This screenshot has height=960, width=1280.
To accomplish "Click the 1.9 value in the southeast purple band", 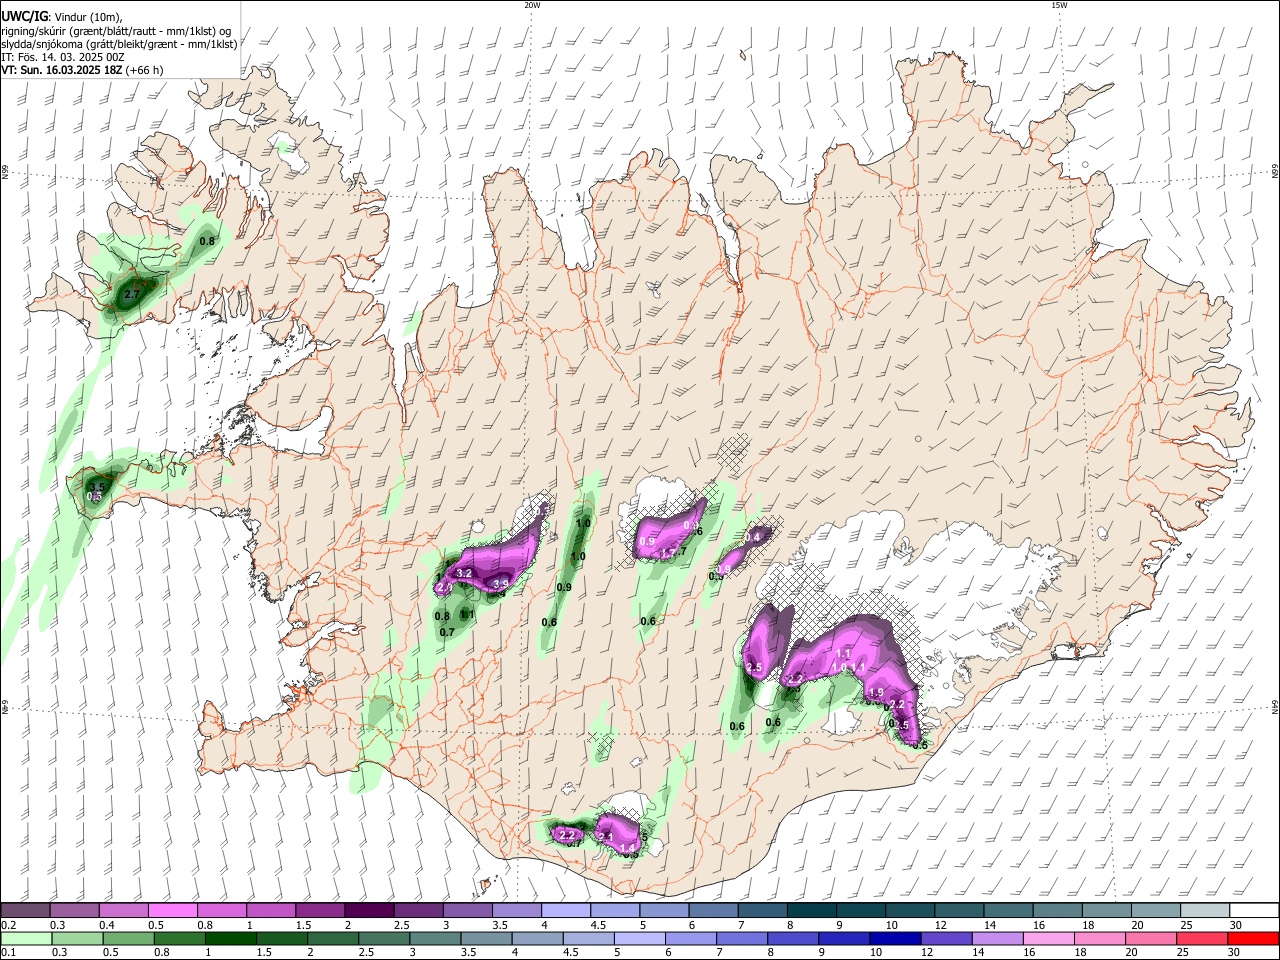I will coord(876,692).
